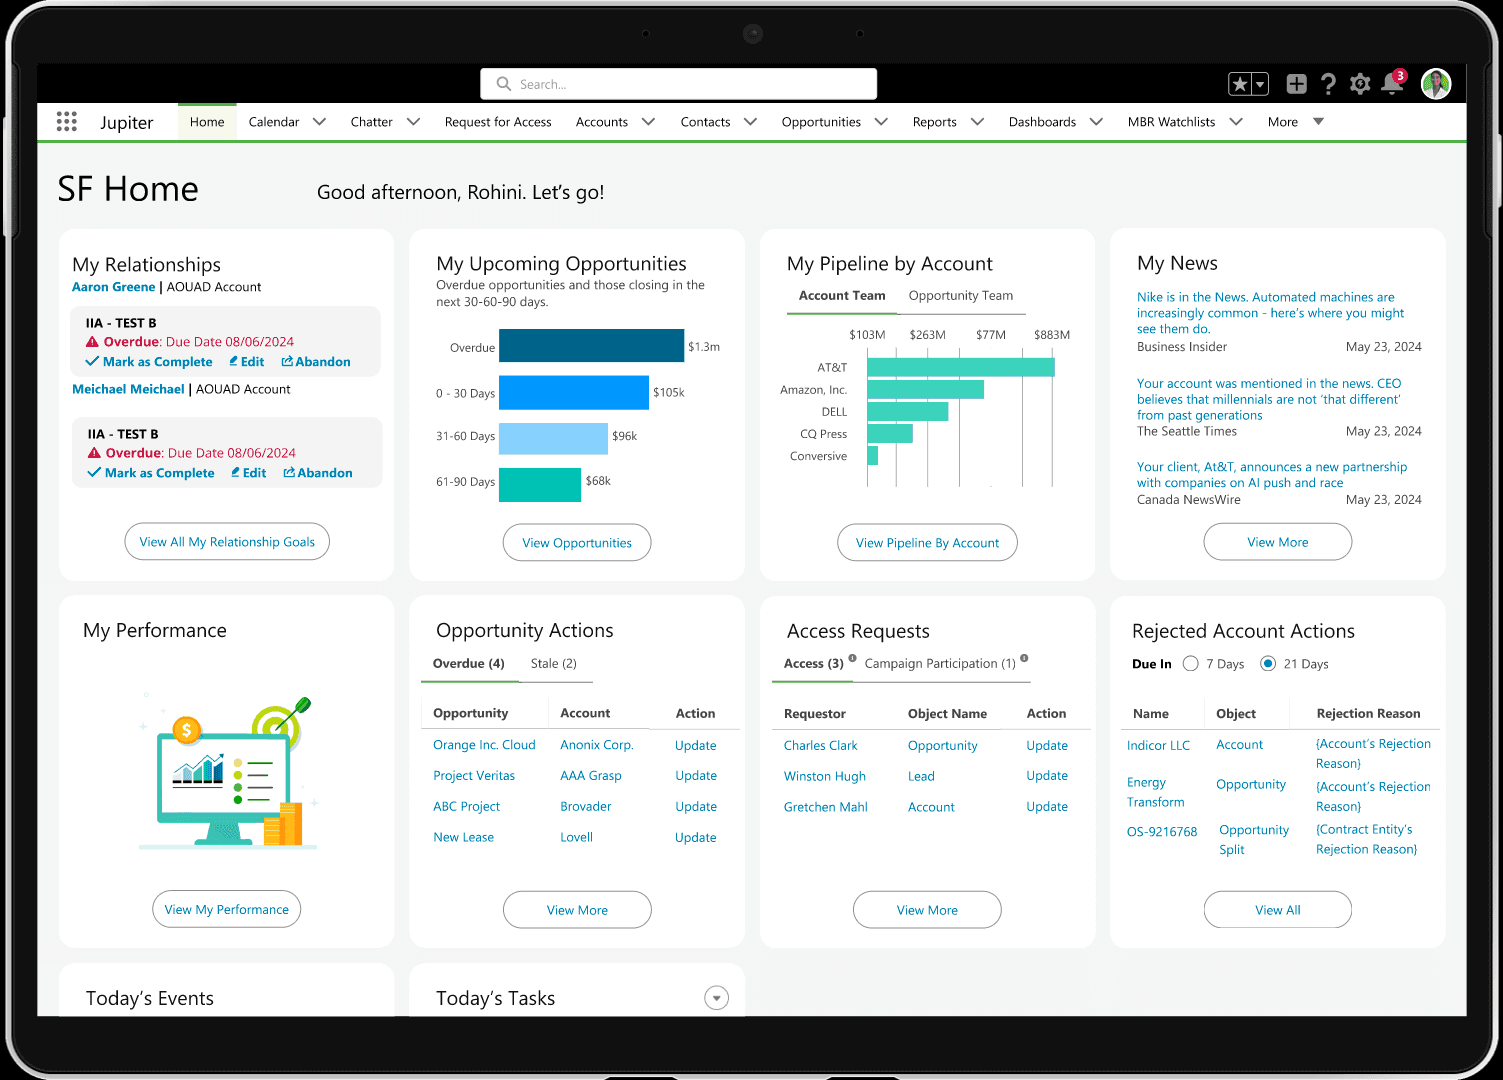Image resolution: width=1503 pixels, height=1080 pixels.
Task: Click the info icon next to Campaign Participation
Action: [1024, 658]
